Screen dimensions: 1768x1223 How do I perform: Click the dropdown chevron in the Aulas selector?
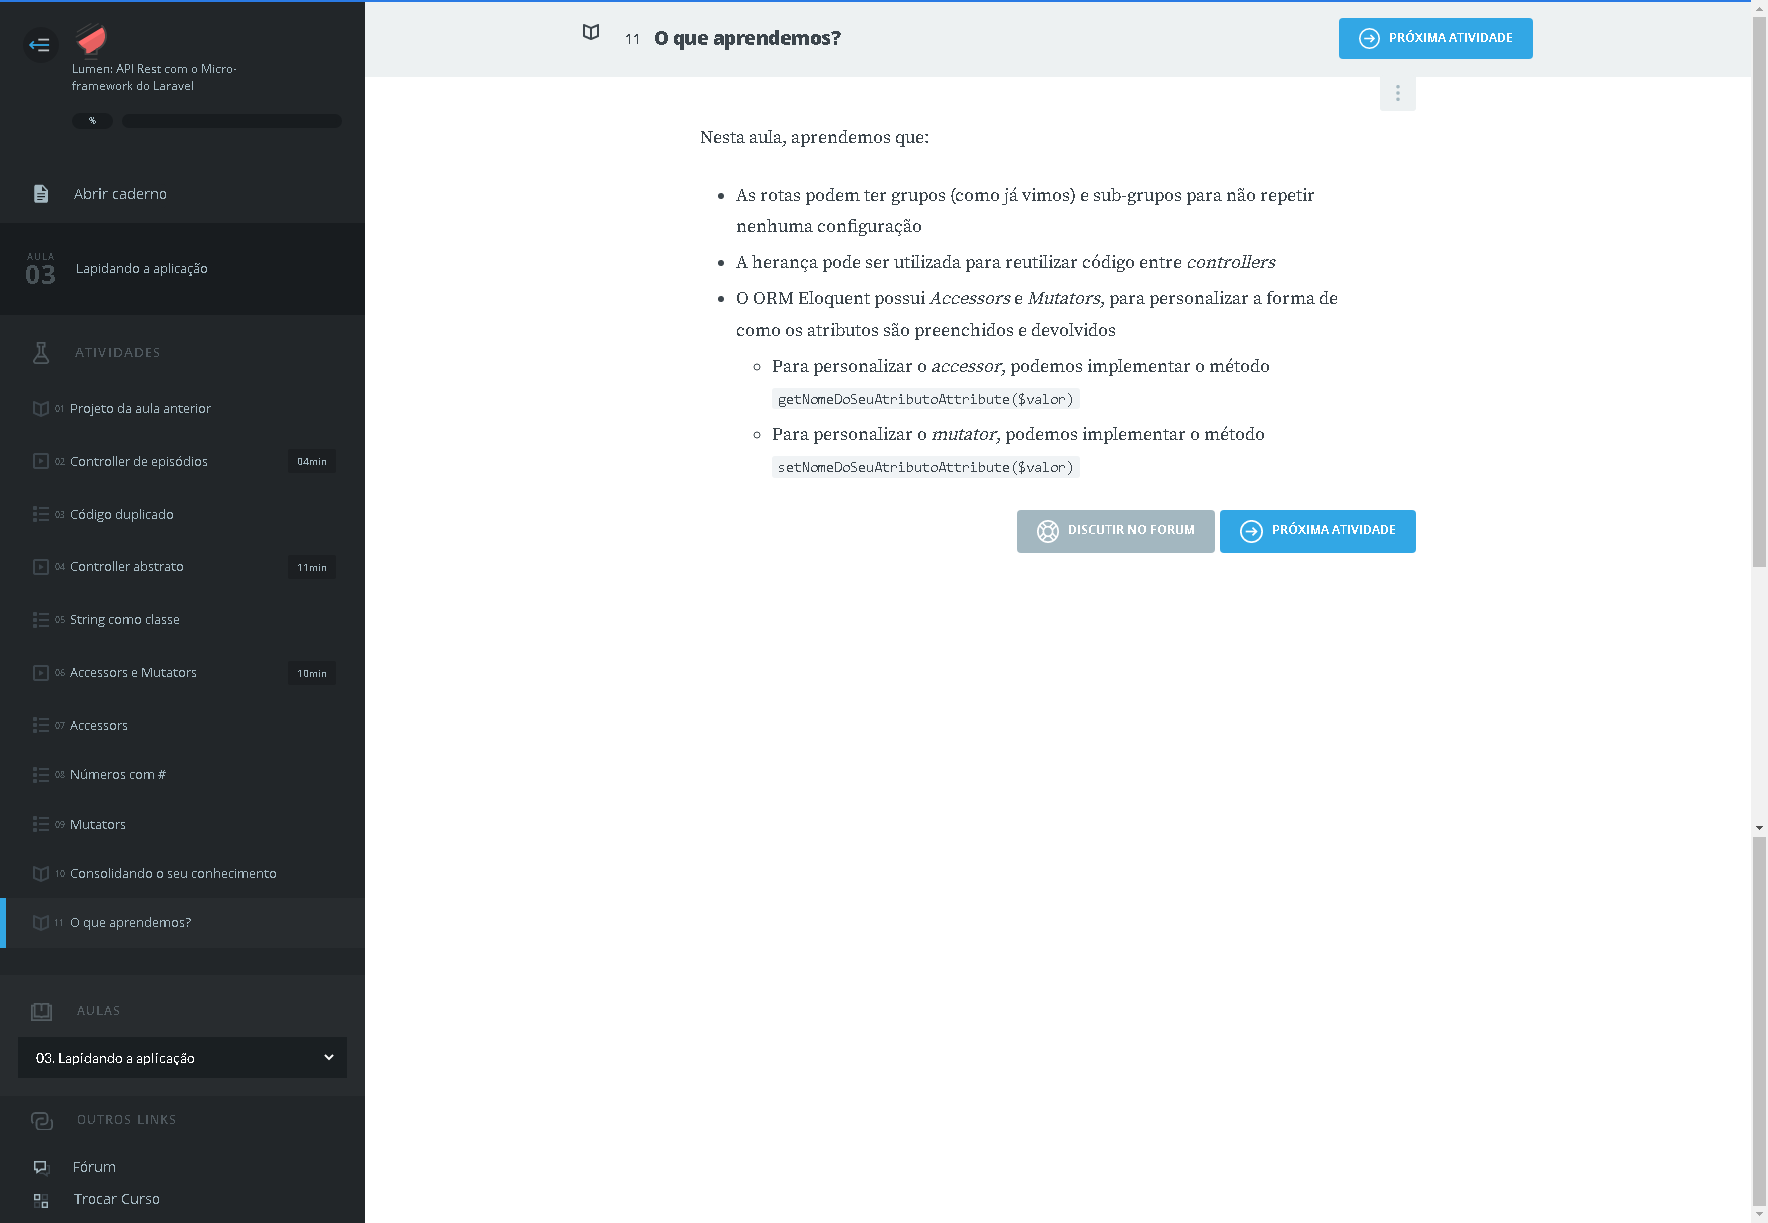[x=329, y=1058]
